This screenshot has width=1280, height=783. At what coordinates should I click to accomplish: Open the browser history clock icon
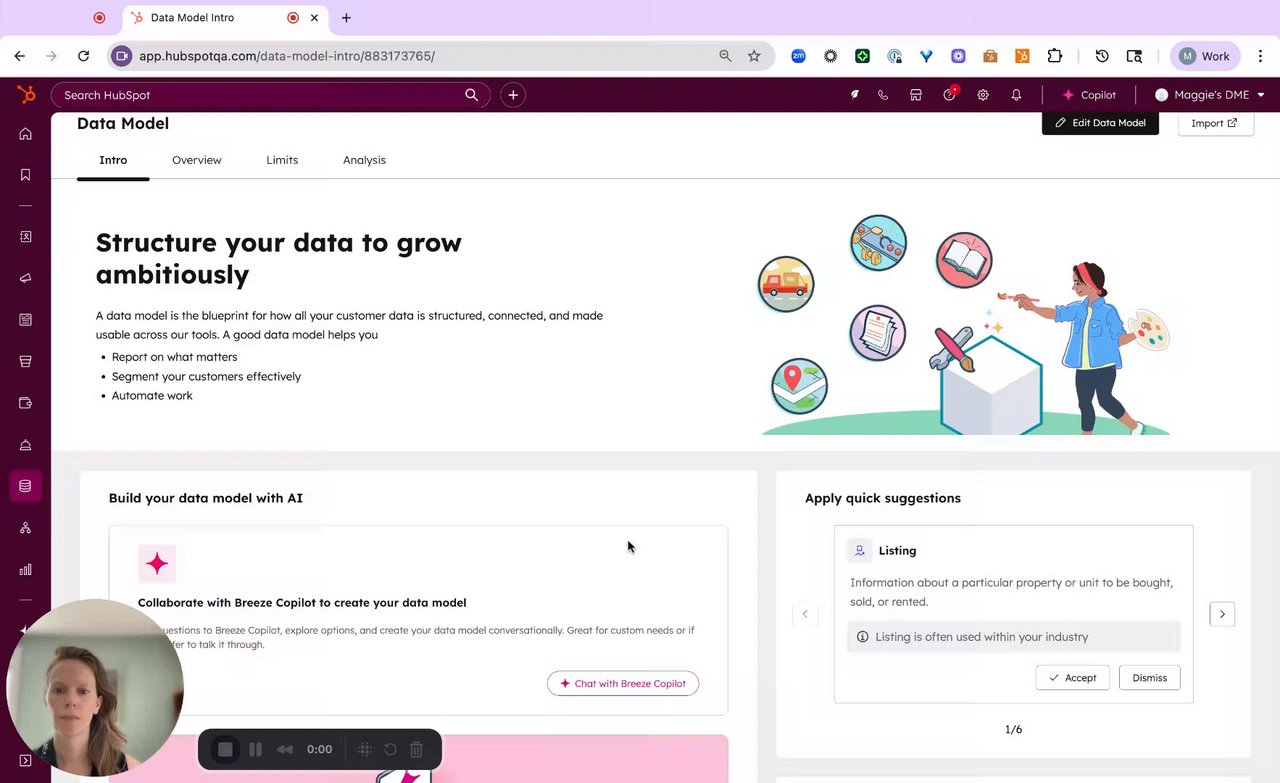(1102, 56)
